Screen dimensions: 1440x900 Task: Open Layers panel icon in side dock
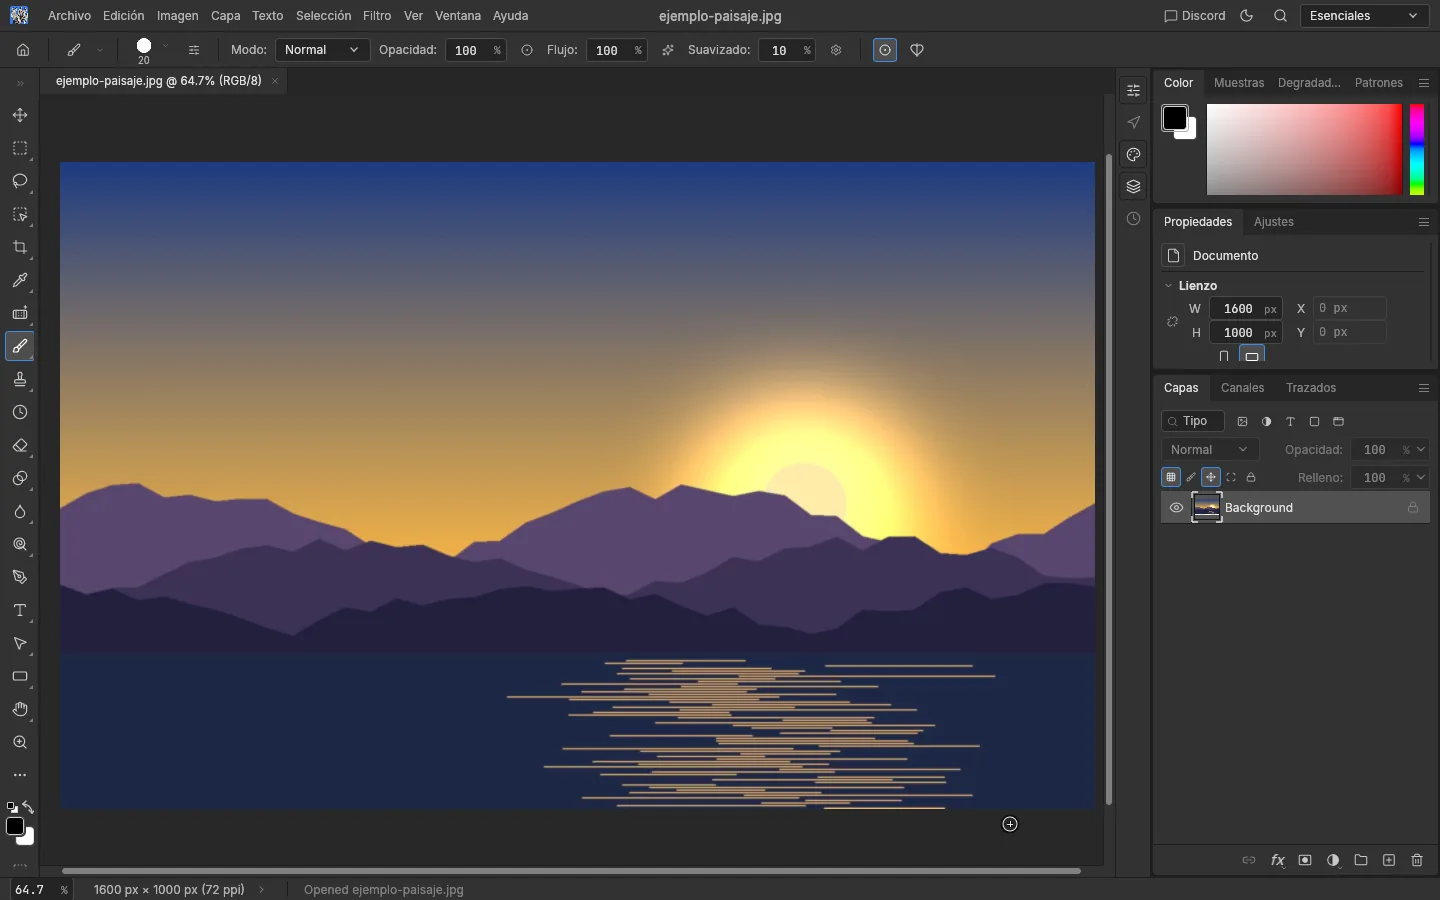click(1133, 186)
